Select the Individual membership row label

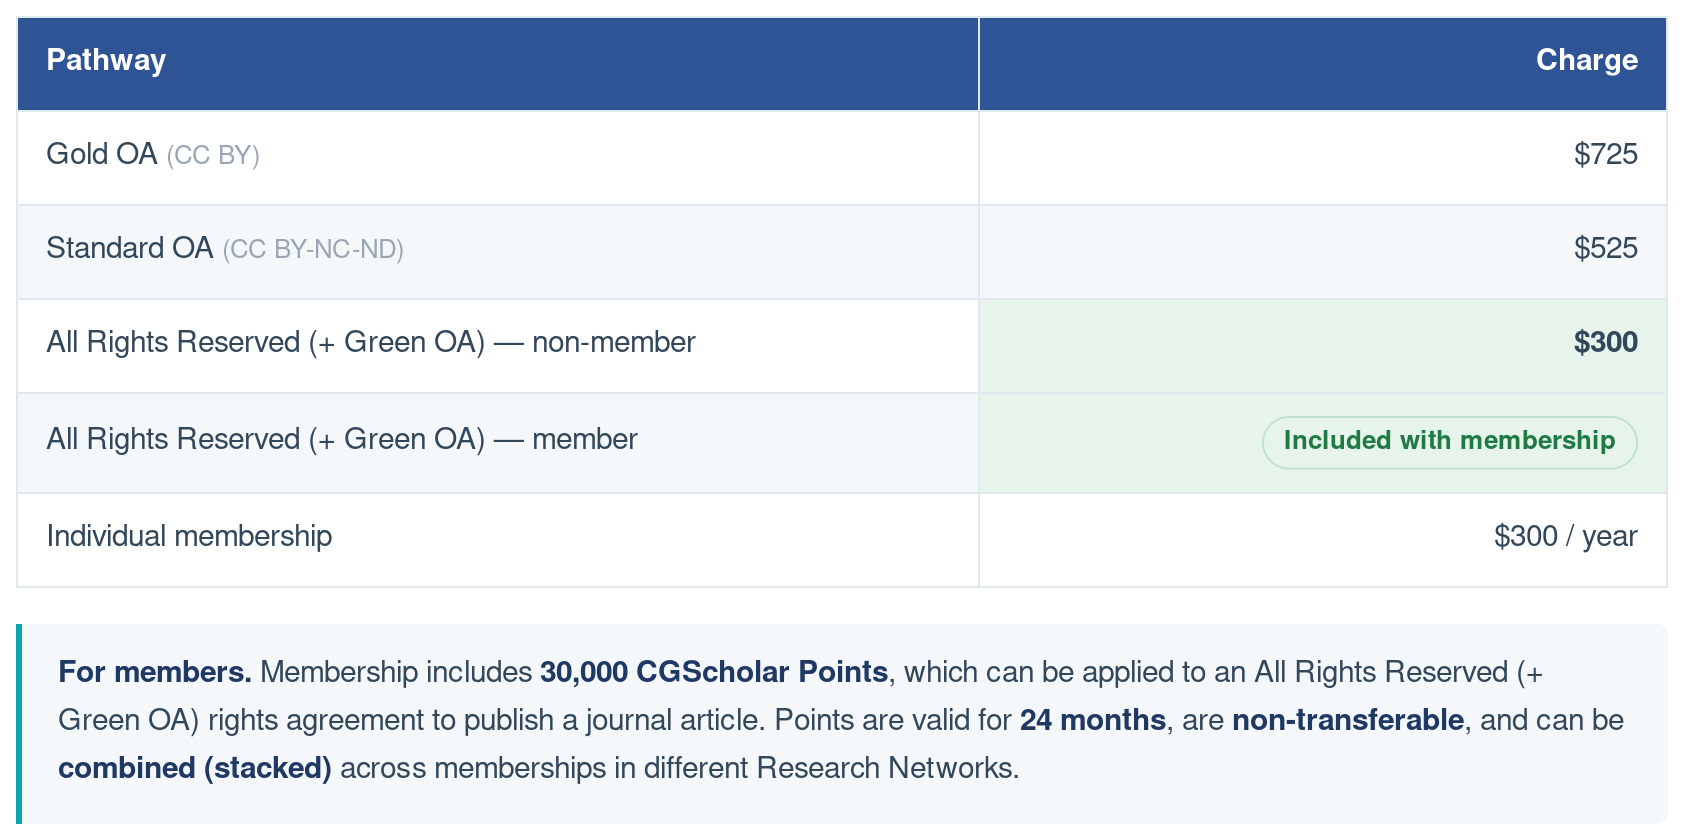pyautogui.click(x=189, y=536)
